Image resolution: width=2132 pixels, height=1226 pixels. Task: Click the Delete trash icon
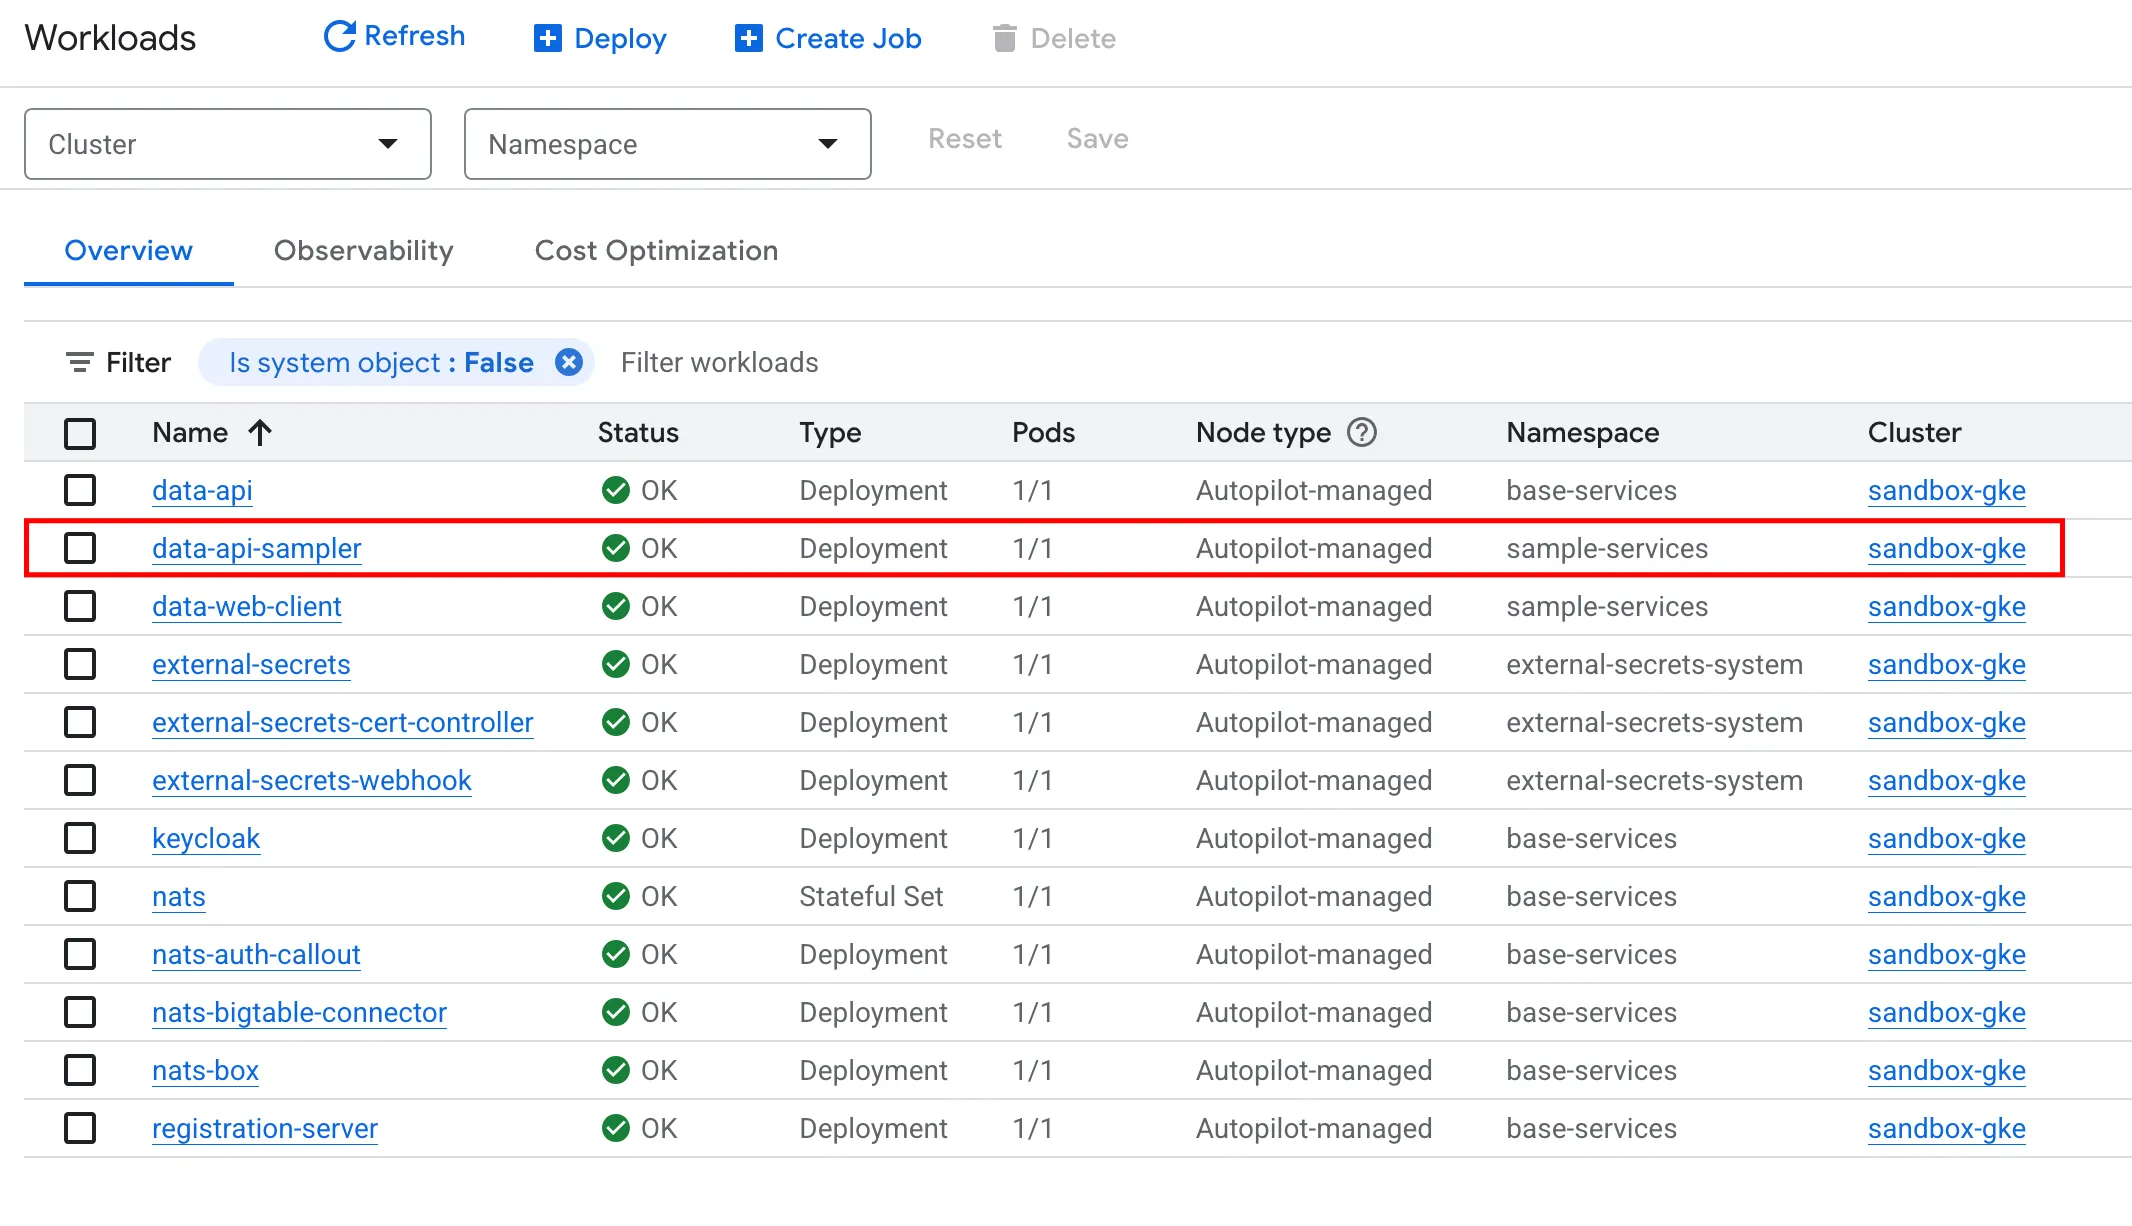(1004, 38)
